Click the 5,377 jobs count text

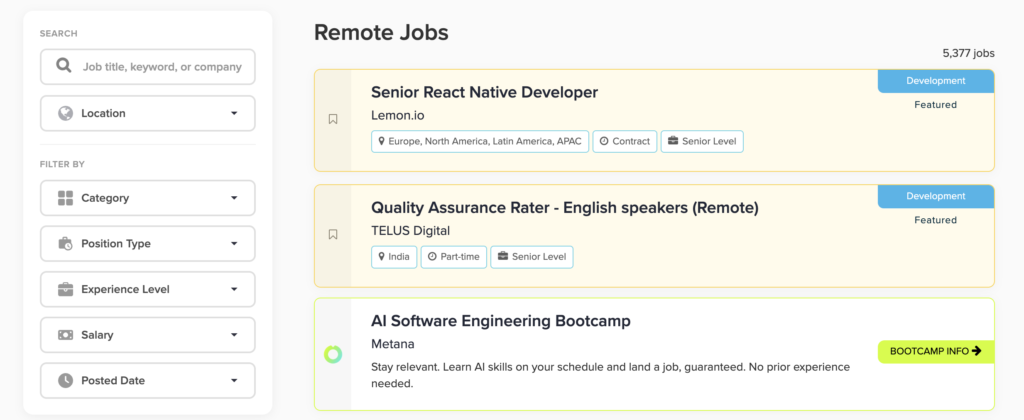pos(968,54)
